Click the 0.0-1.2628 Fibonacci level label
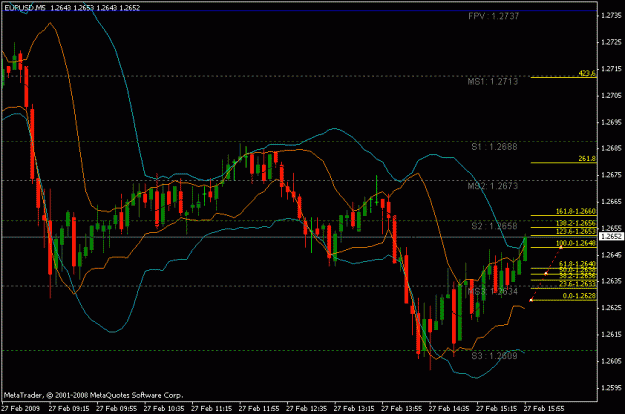 579,296
